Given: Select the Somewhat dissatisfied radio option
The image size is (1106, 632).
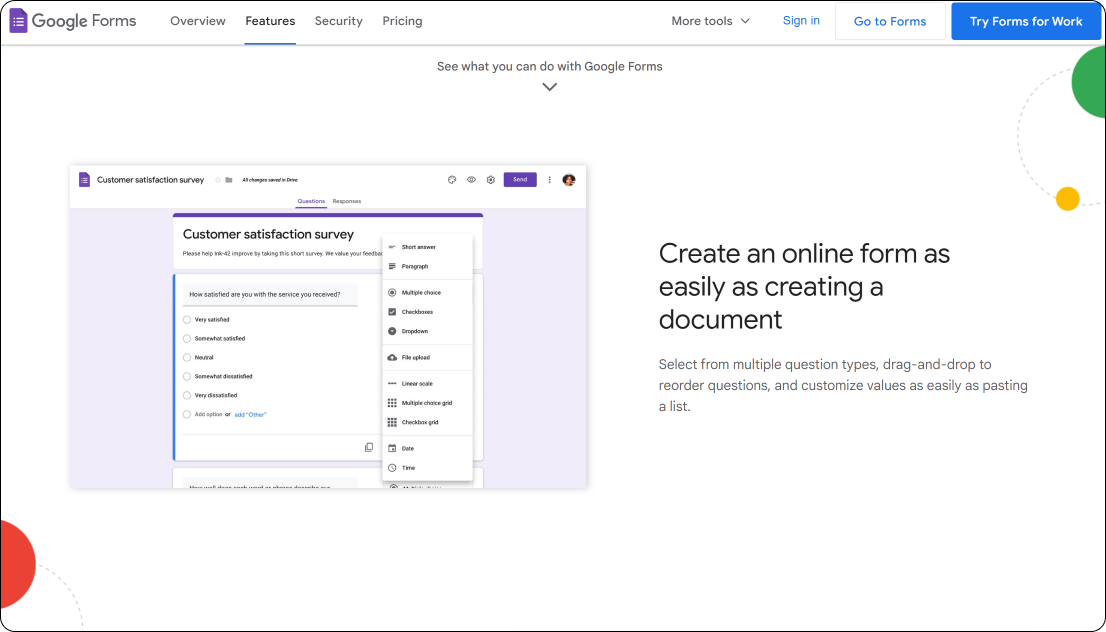Looking at the screenshot, I should [187, 377].
